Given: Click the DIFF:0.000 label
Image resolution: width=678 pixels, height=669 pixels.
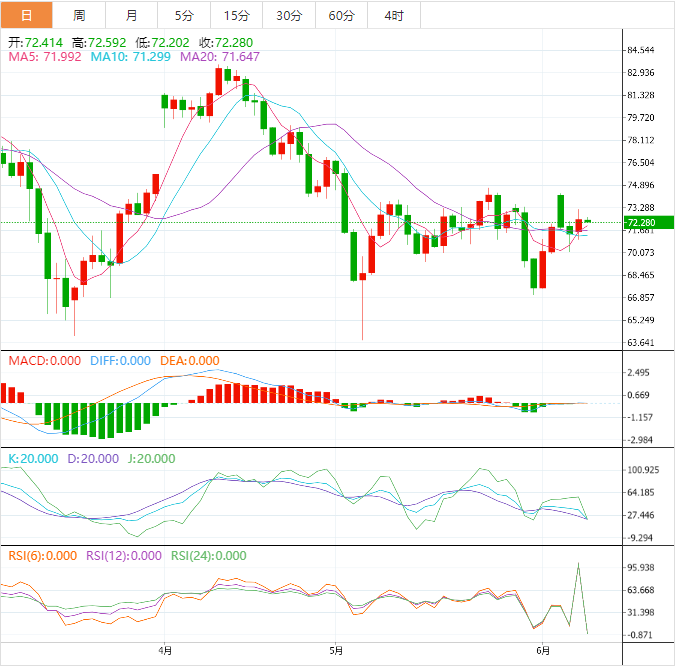Looking at the screenshot, I should coord(120,361).
